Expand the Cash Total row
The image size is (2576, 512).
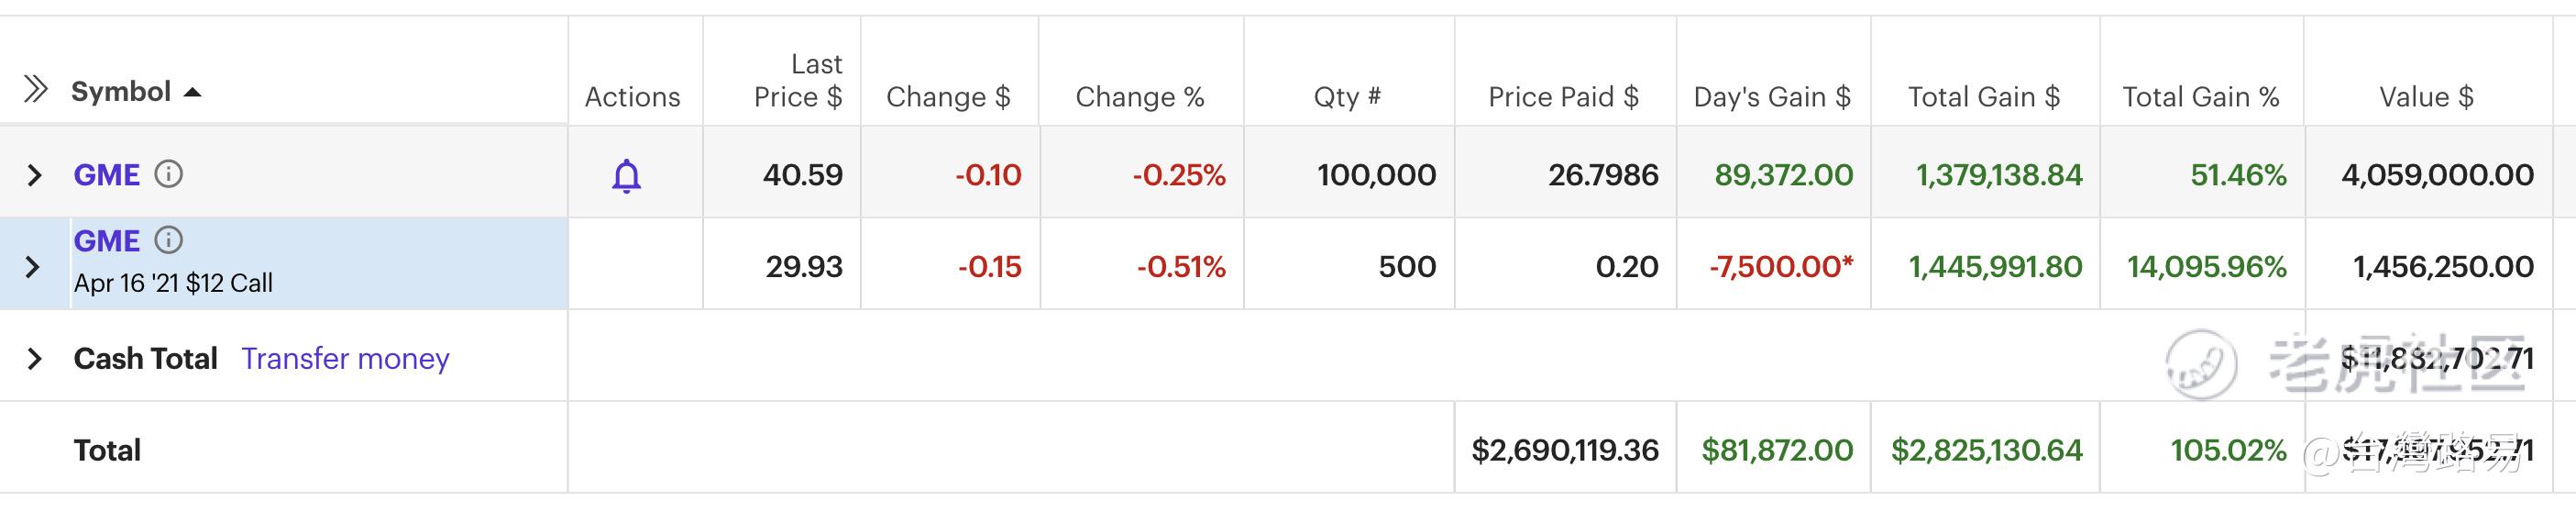[x=34, y=358]
